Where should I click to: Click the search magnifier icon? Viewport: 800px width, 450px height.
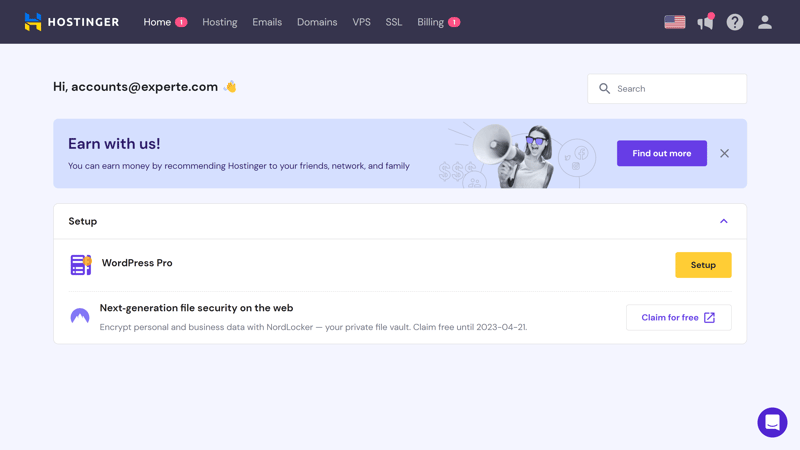(605, 89)
